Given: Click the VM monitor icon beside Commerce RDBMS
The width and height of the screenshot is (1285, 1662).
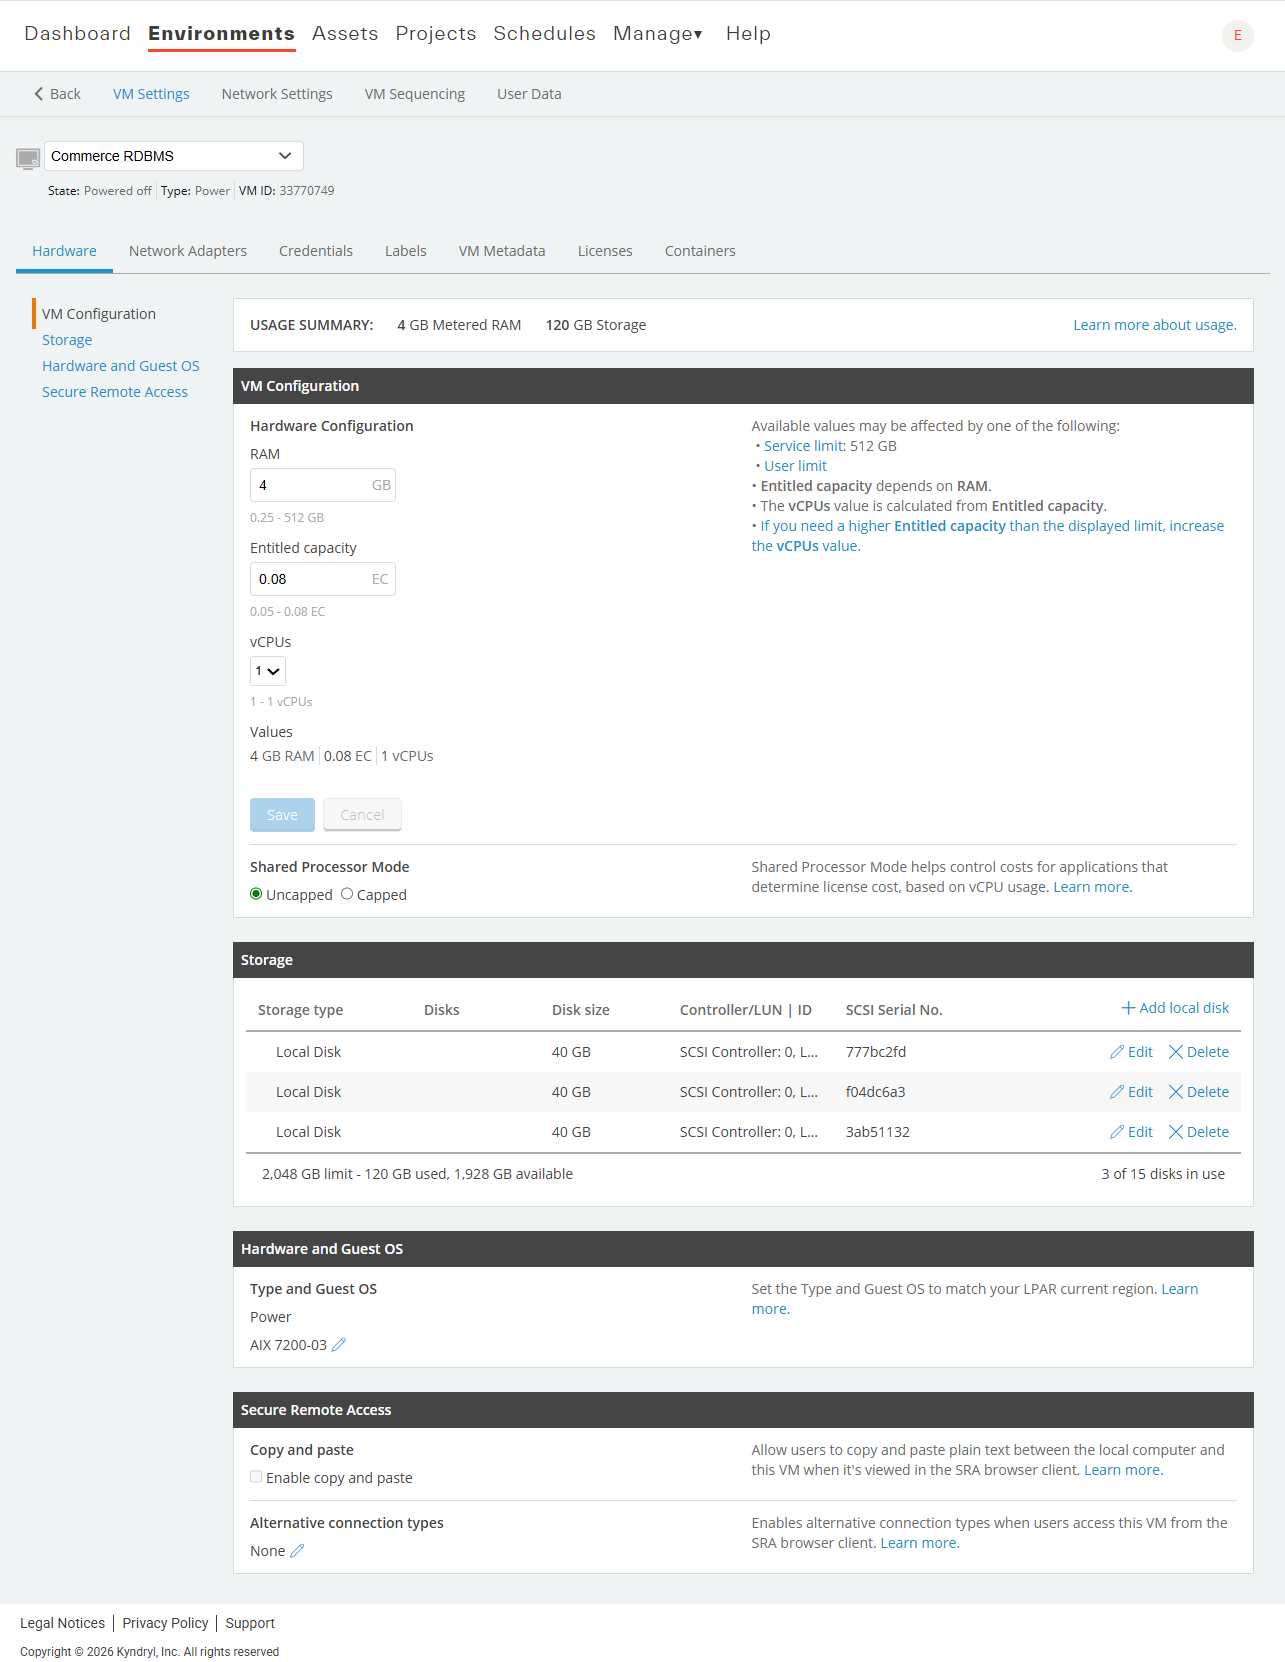Looking at the screenshot, I should [x=28, y=158].
